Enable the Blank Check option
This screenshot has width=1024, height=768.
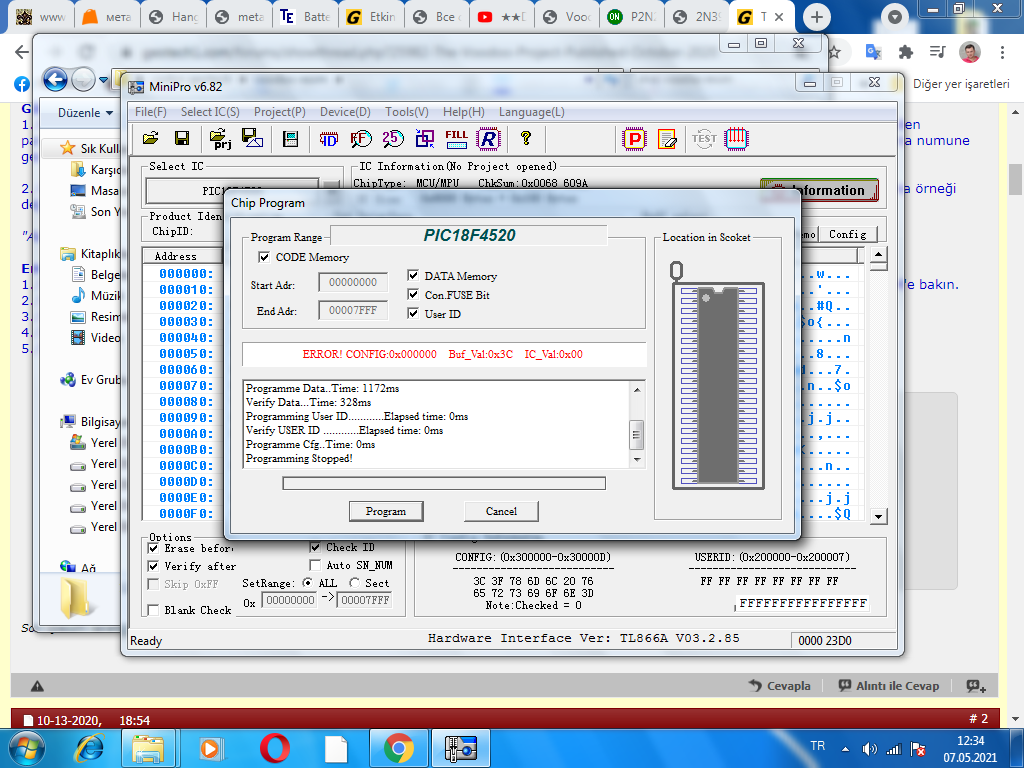[154, 610]
